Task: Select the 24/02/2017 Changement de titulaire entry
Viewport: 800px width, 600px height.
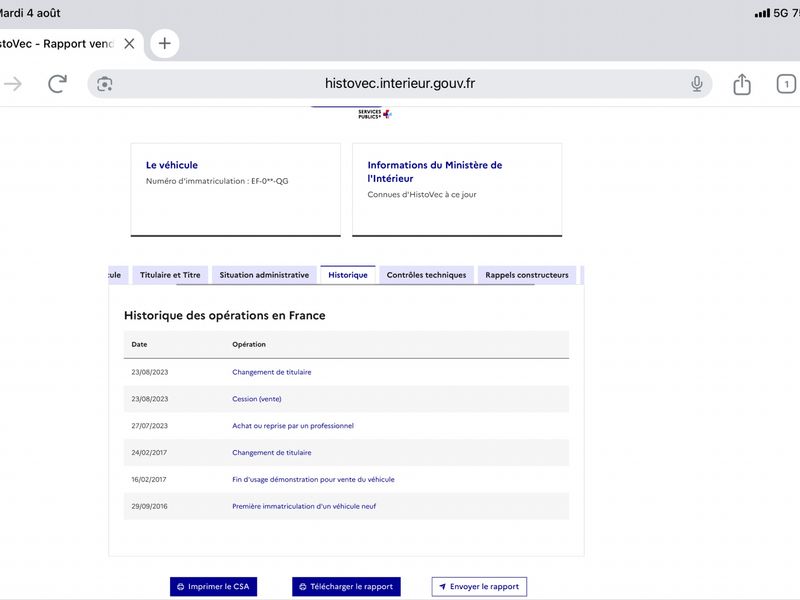Action: pos(346,453)
